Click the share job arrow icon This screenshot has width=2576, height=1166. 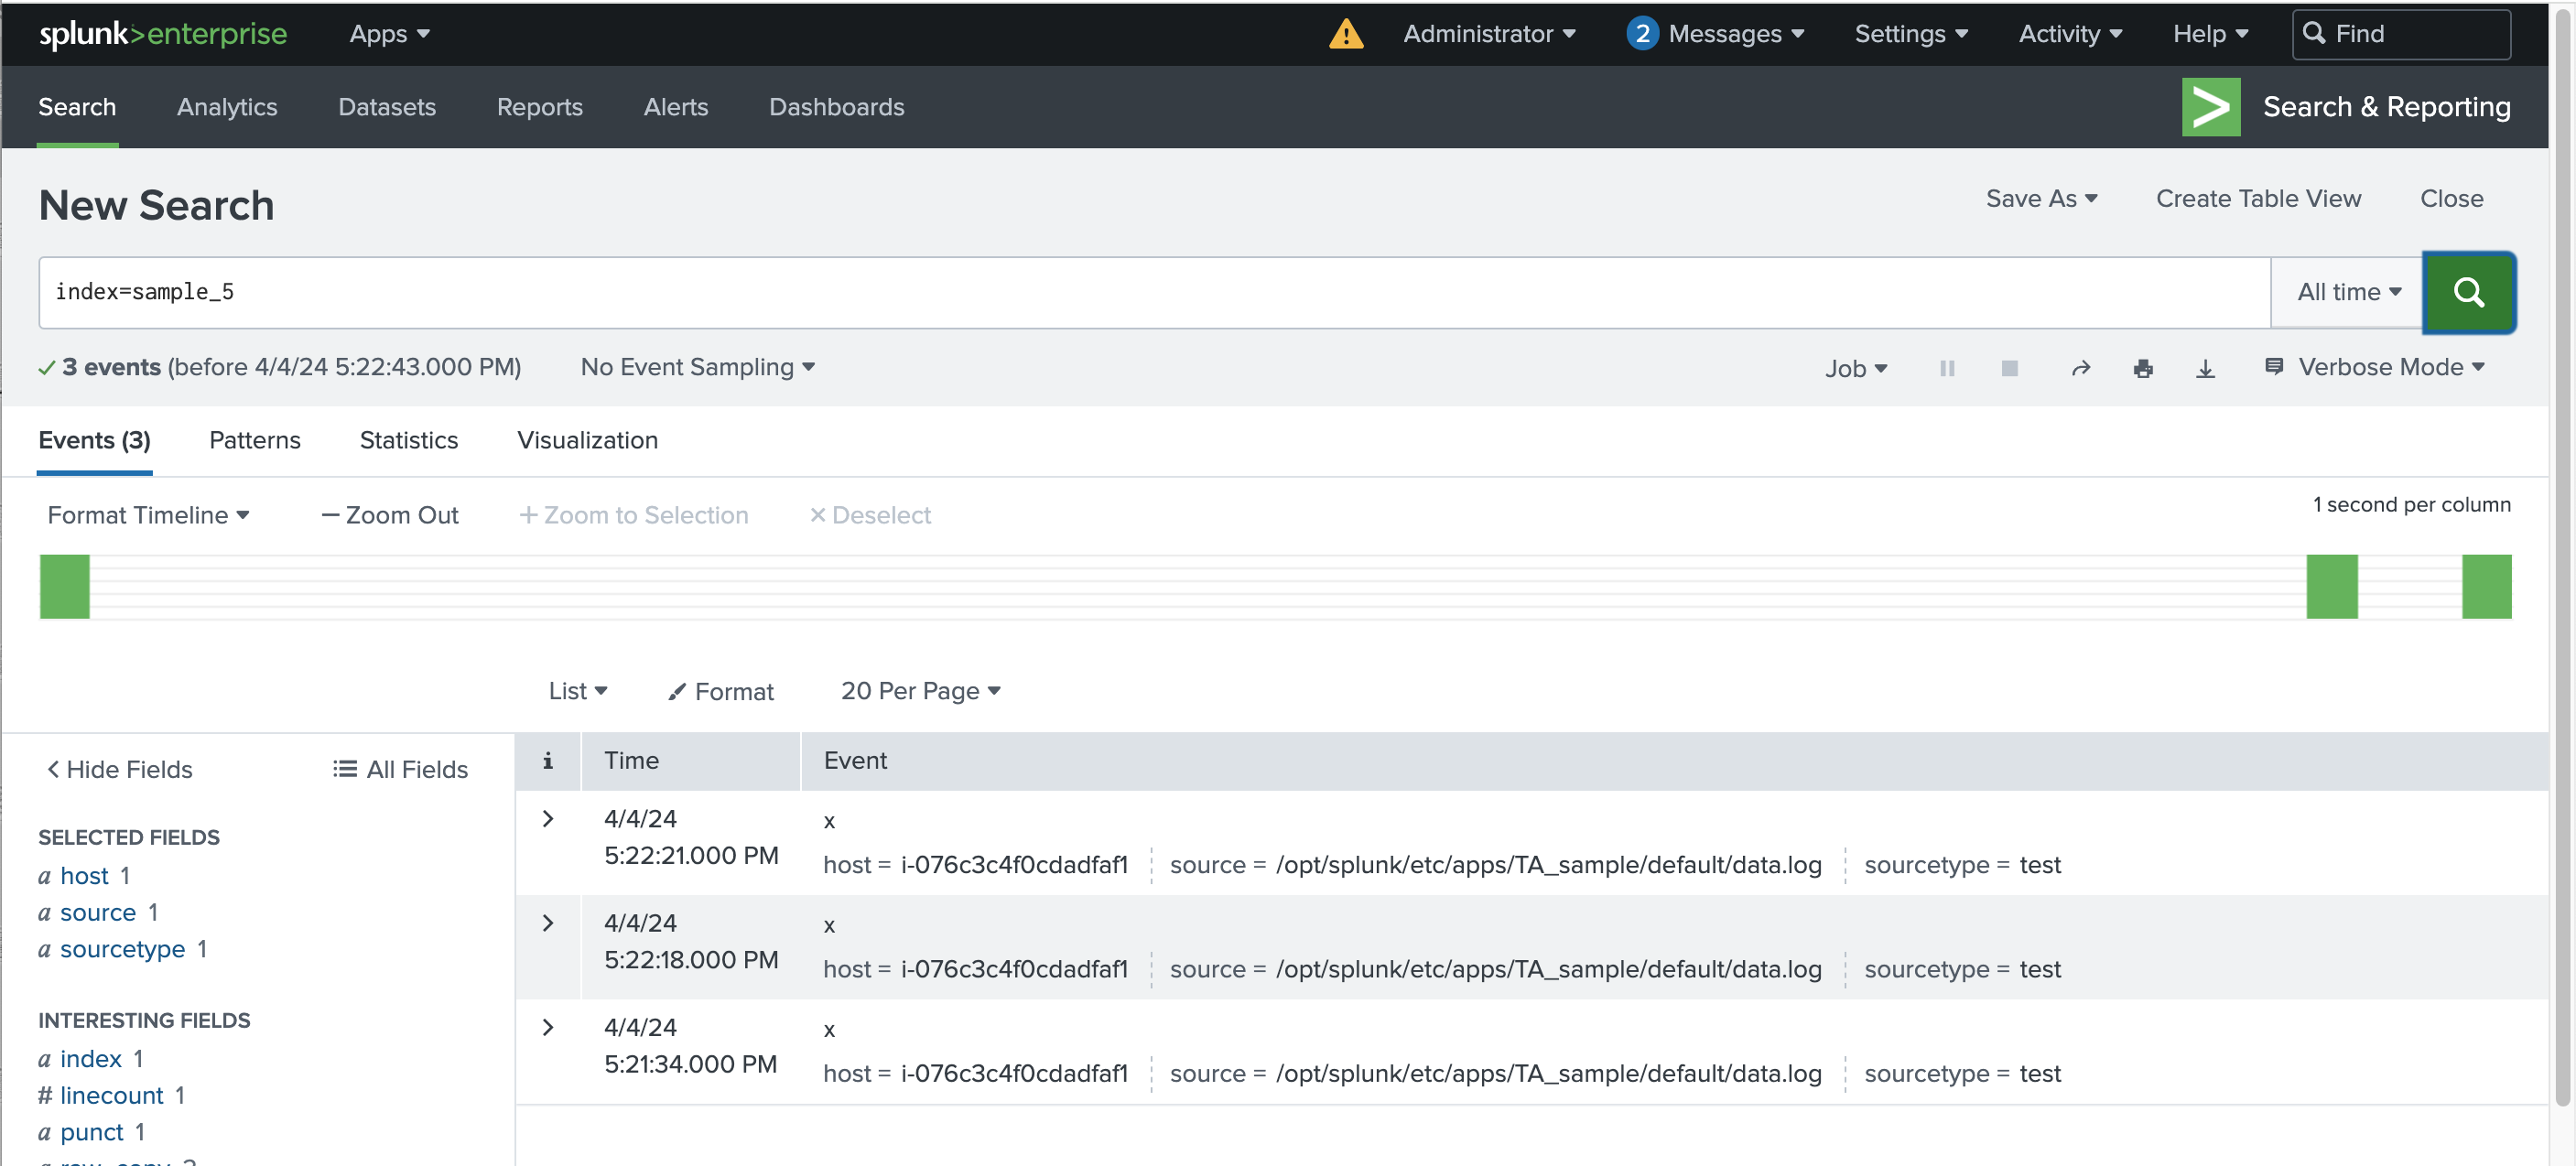2080,368
